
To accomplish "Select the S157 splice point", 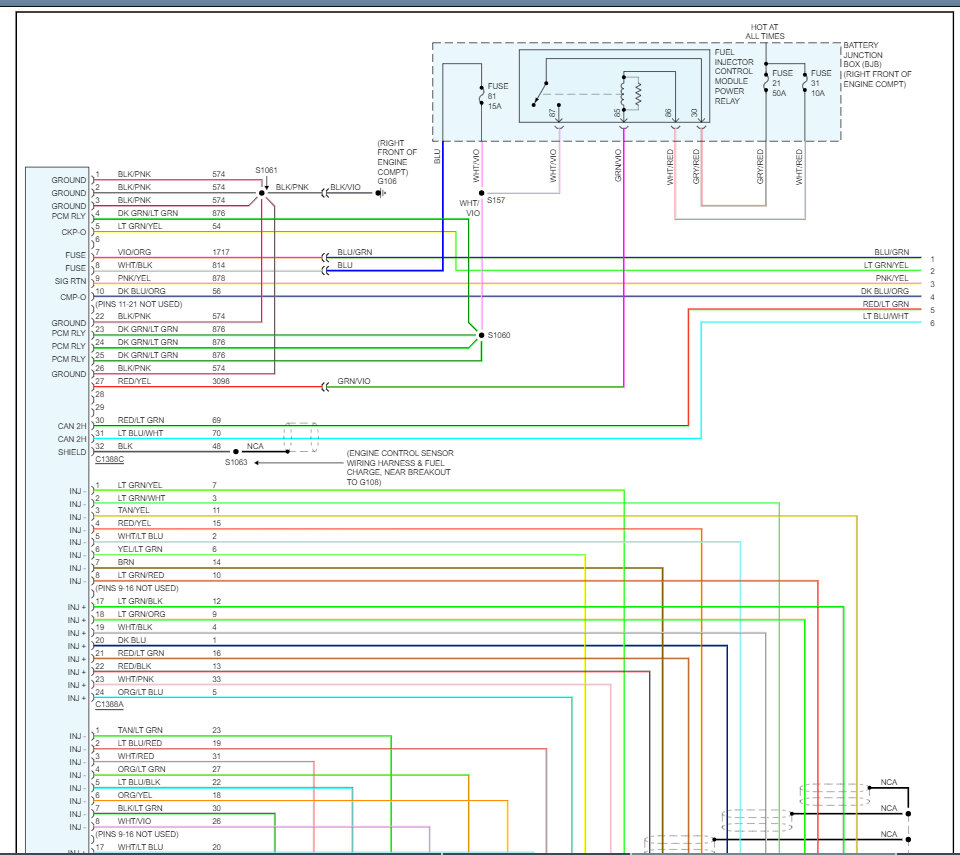I will click(481, 193).
